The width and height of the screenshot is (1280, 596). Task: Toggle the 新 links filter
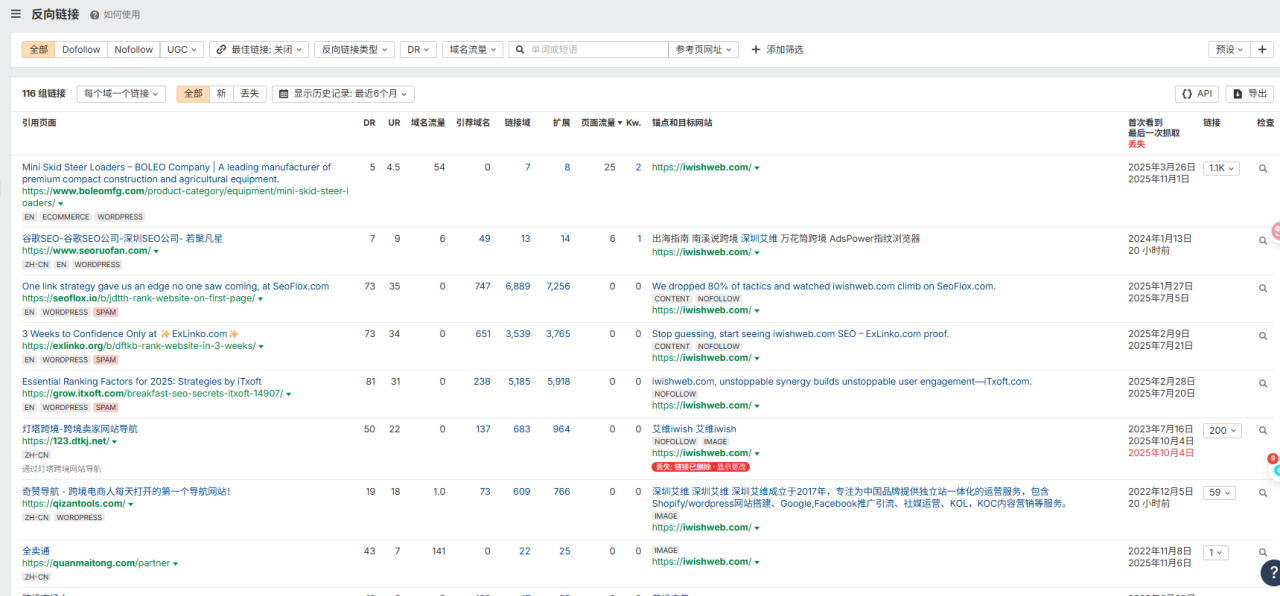(x=221, y=93)
